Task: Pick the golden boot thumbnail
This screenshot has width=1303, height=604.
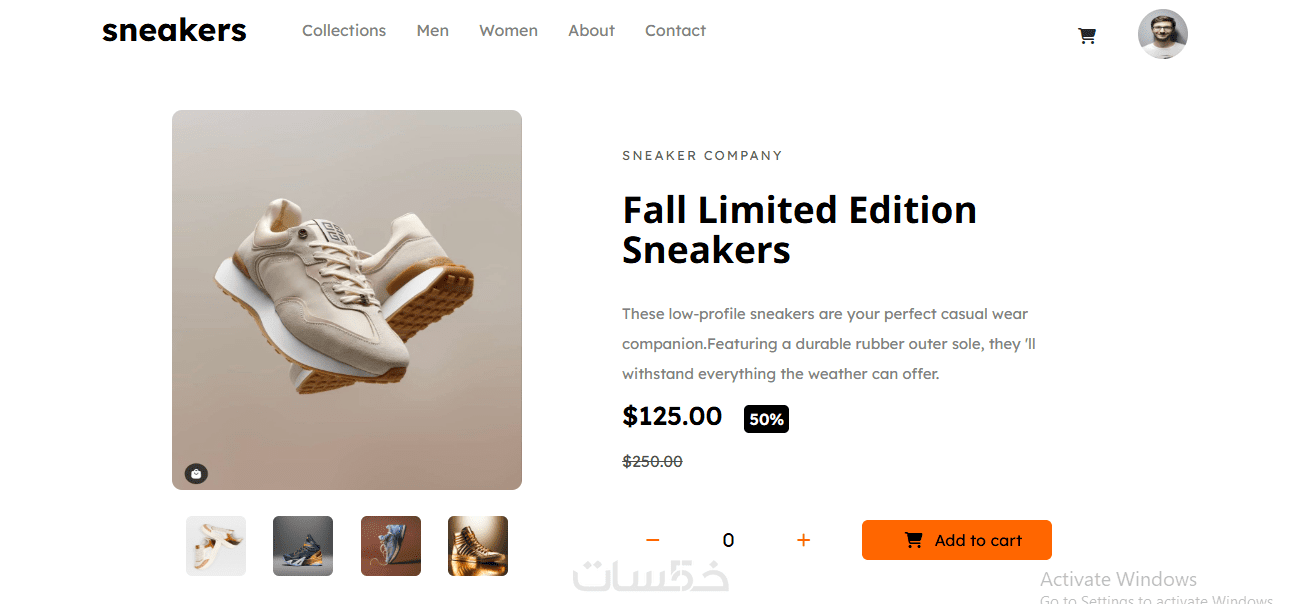Action: [x=478, y=546]
